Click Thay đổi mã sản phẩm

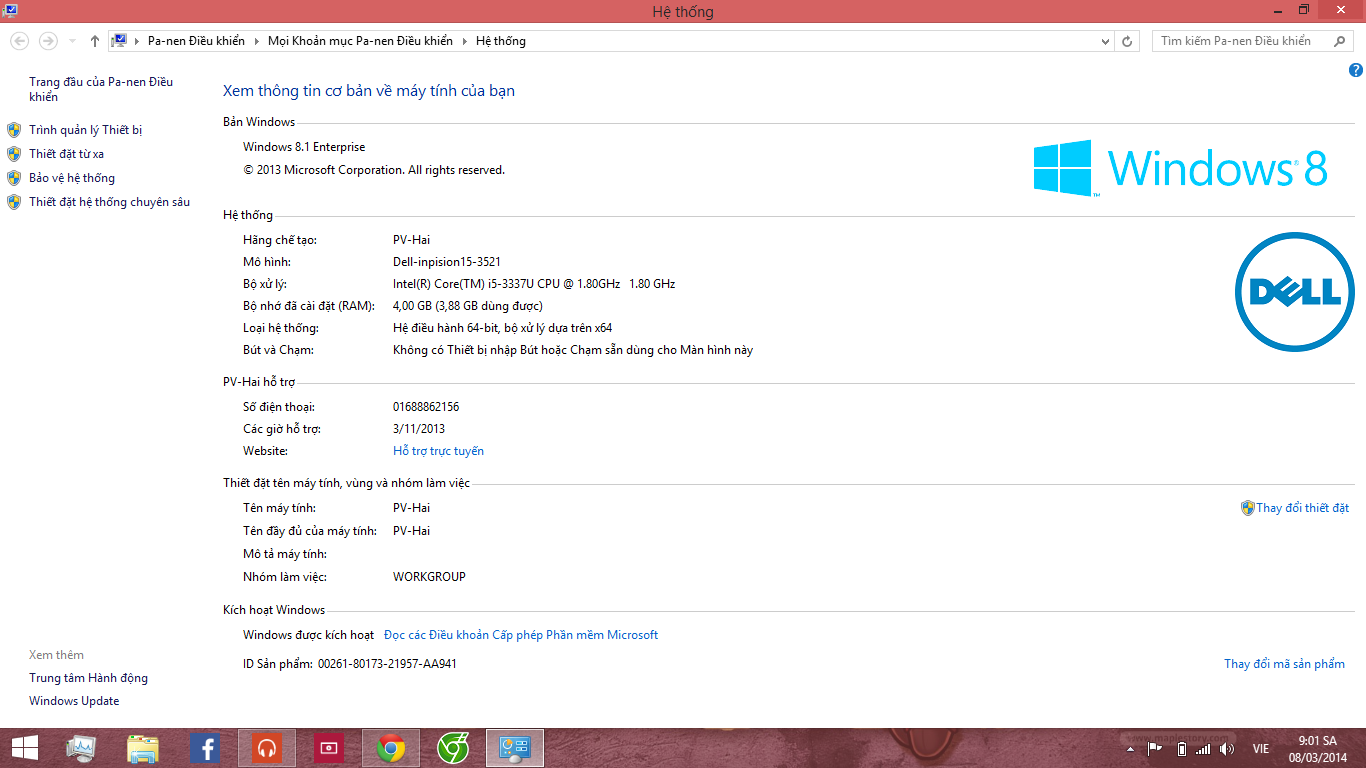point(1284,664)
